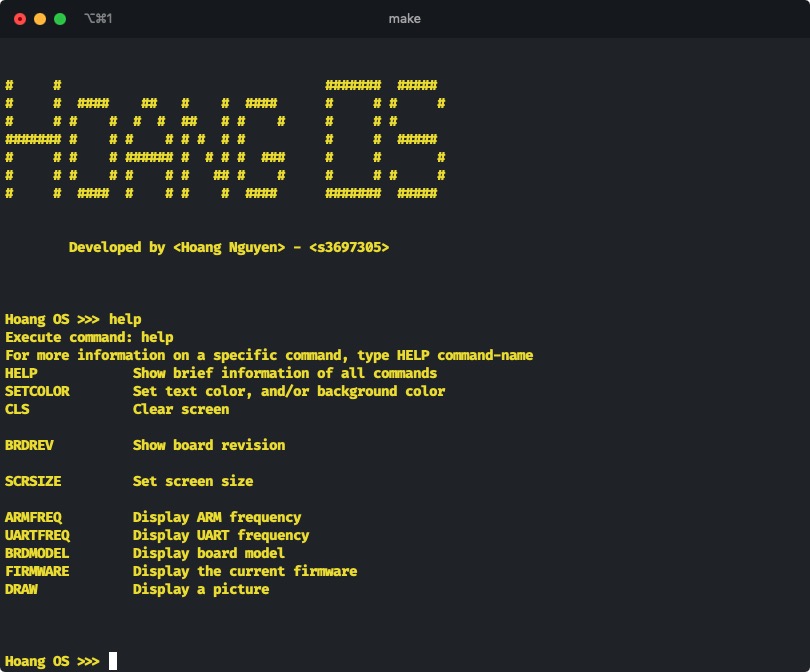Click the 'Display a picture' description

(201, 589)
